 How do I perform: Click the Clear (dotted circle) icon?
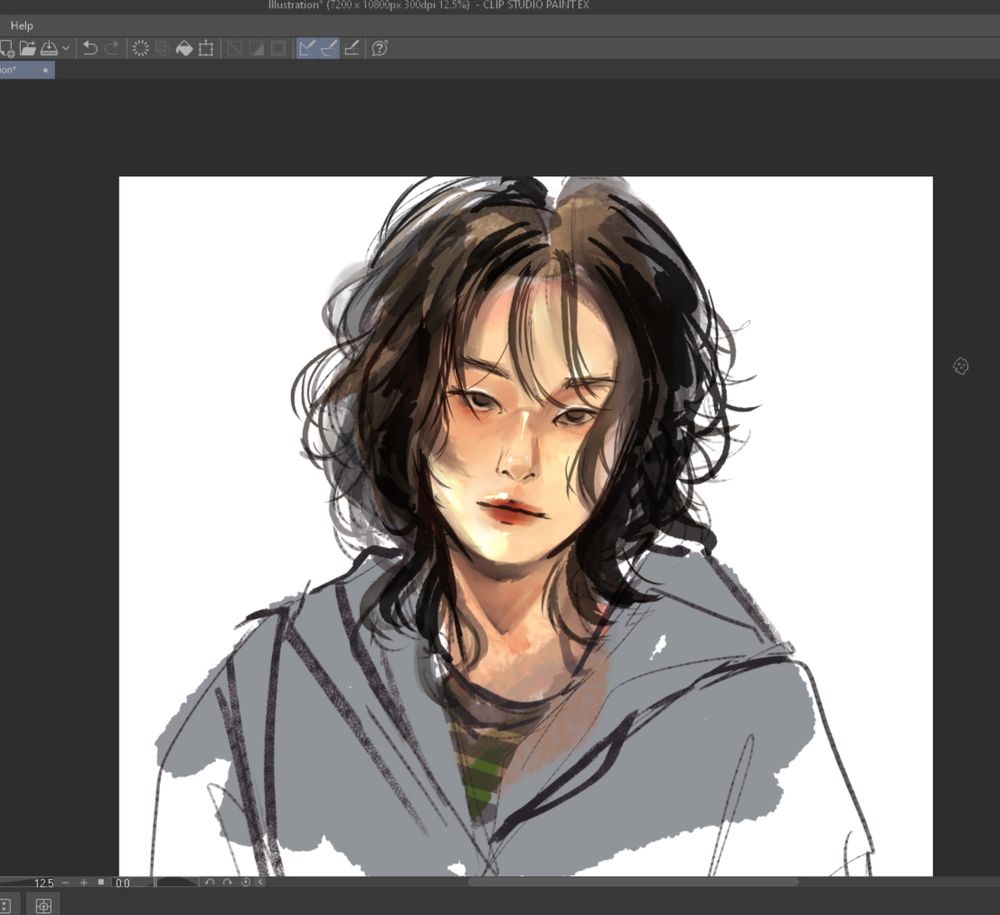click(x=140, y=48)
